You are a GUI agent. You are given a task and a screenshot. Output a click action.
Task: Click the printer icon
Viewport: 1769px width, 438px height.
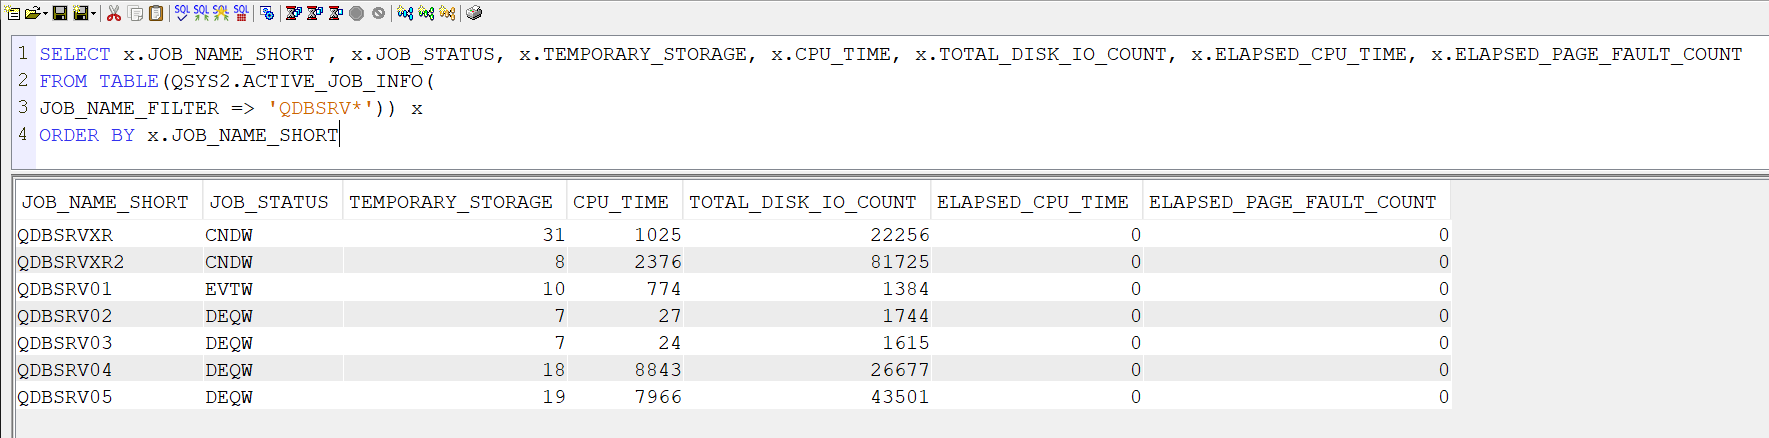tap(474, 13)
